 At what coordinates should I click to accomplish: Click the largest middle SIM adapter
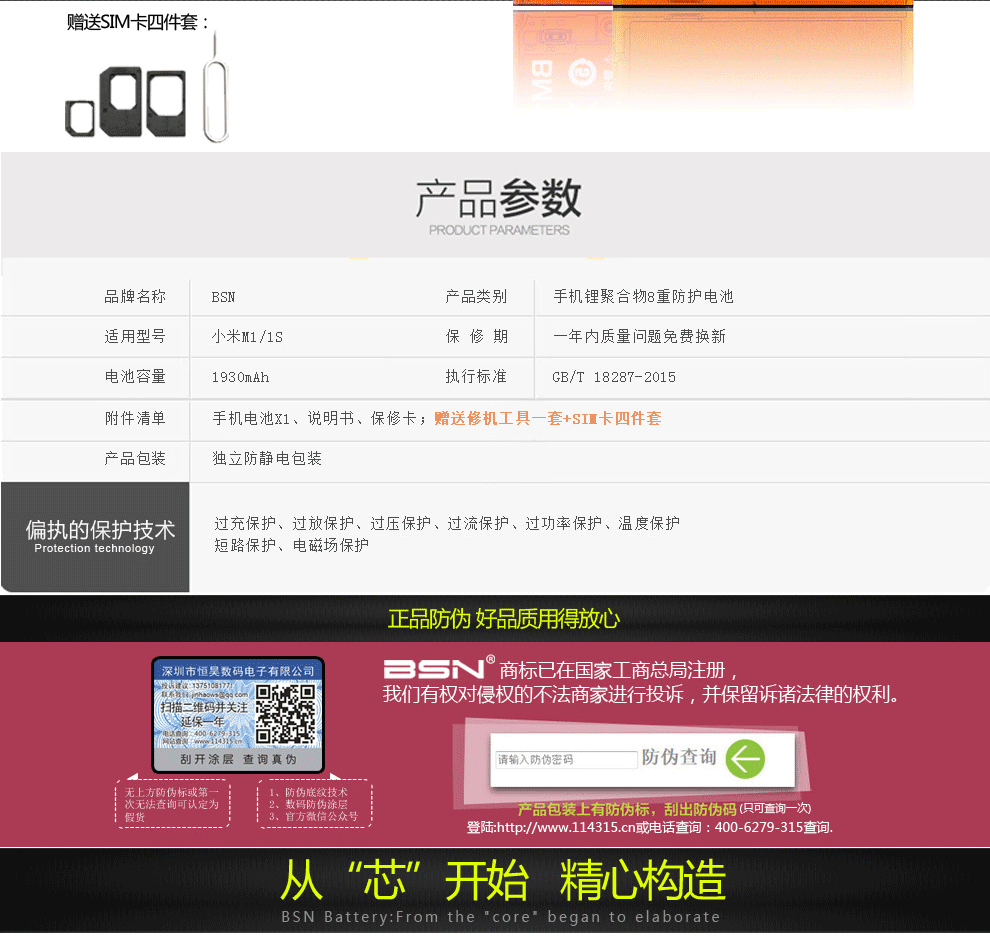pos(122,102)
